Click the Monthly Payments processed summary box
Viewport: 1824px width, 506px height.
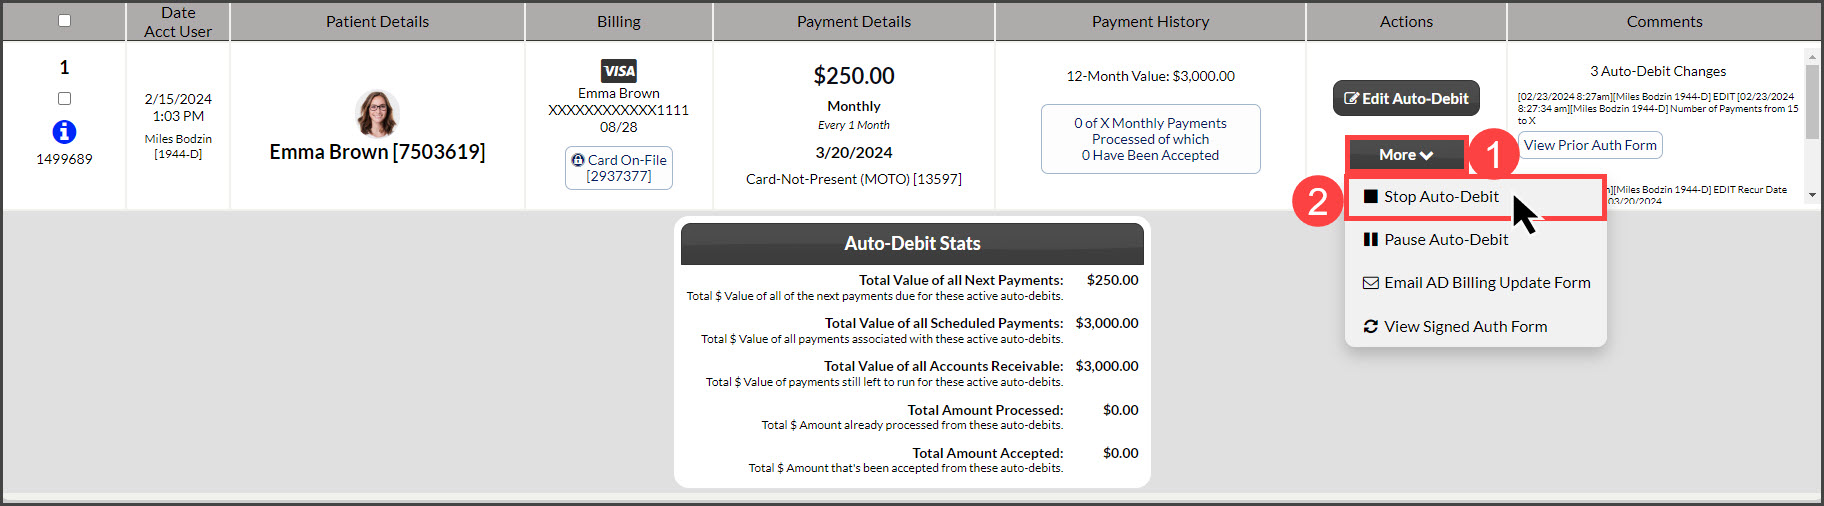[1150, 139]
